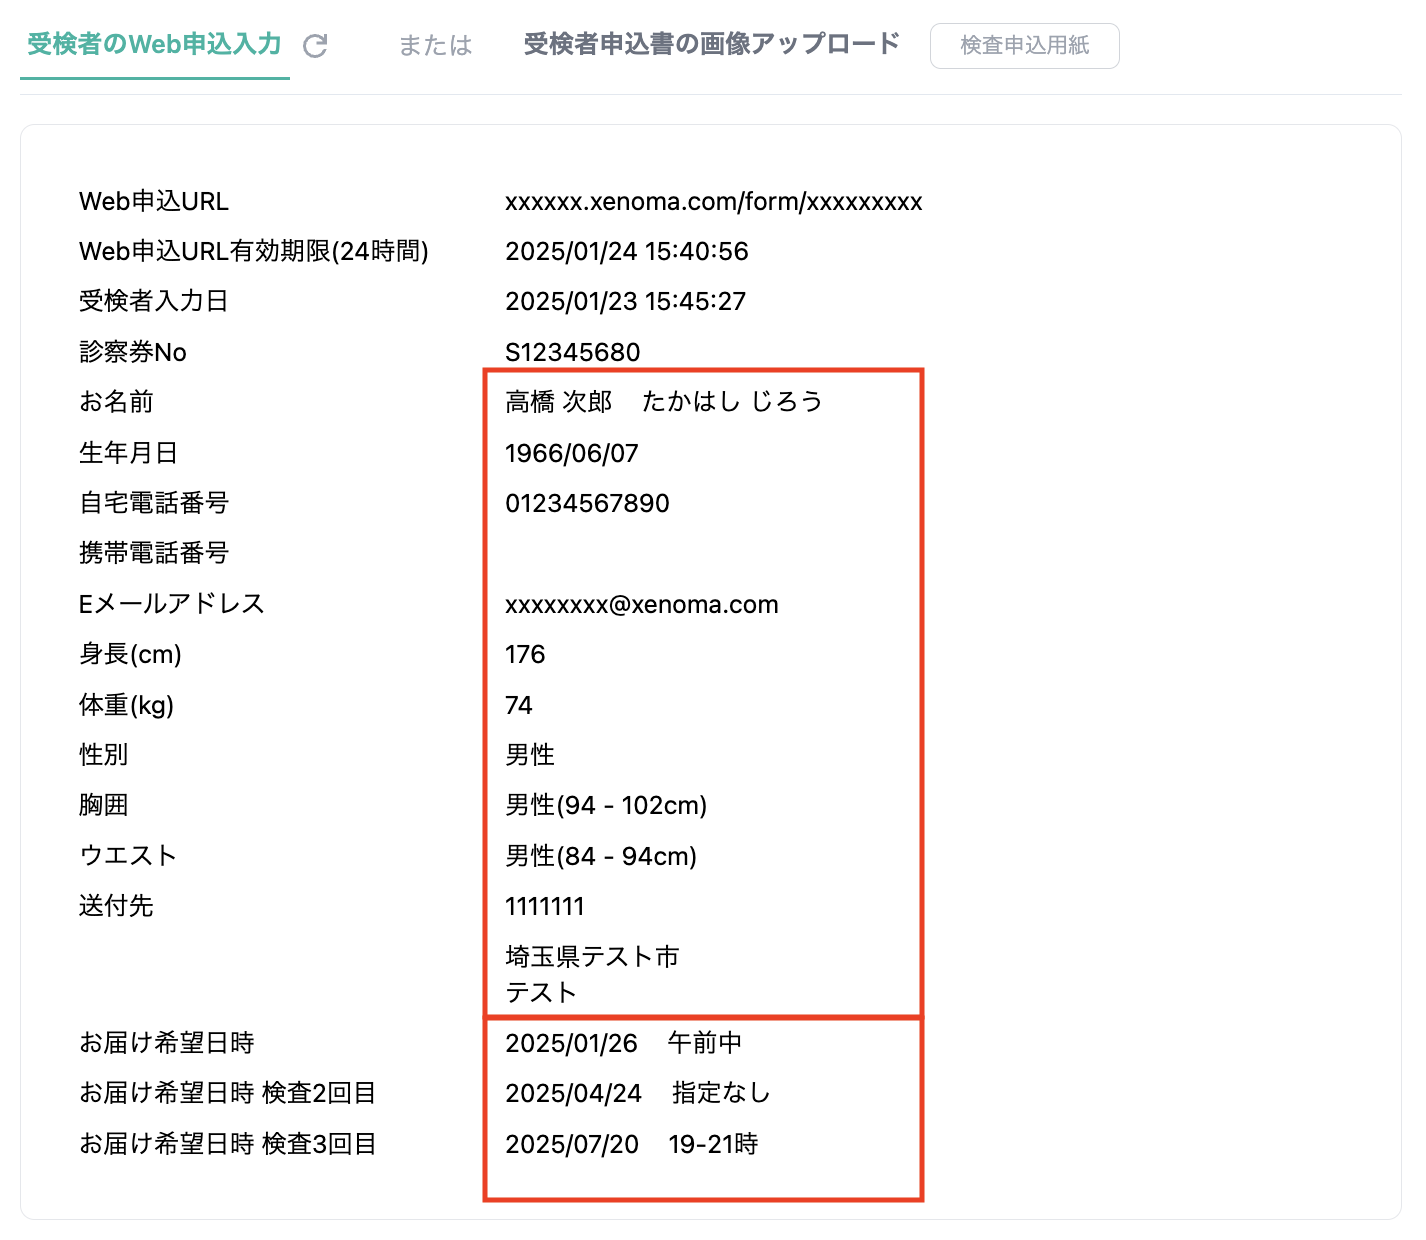Select the home phone number 01234567890
The image size is (1426, 1240).
point(587,504)
